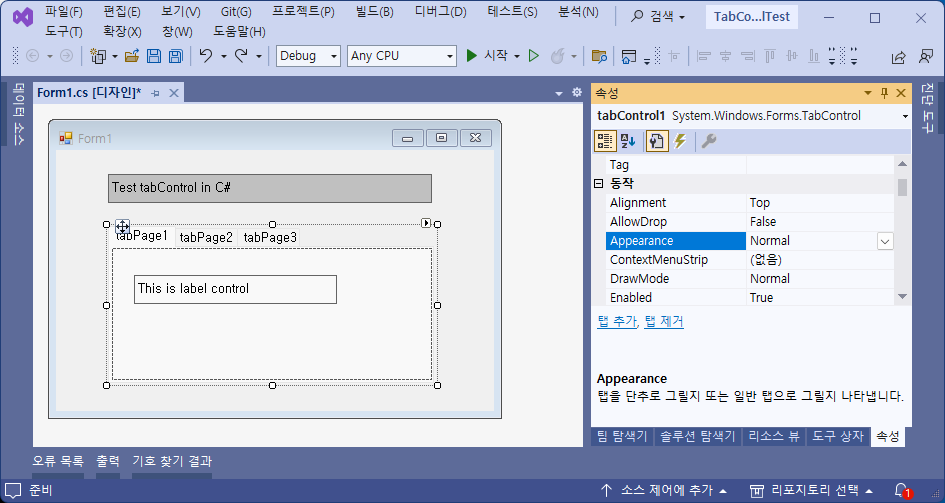Select the DrawMode property row
The height and width of the screenshot is (503, 945).
[x=749, y=278]
